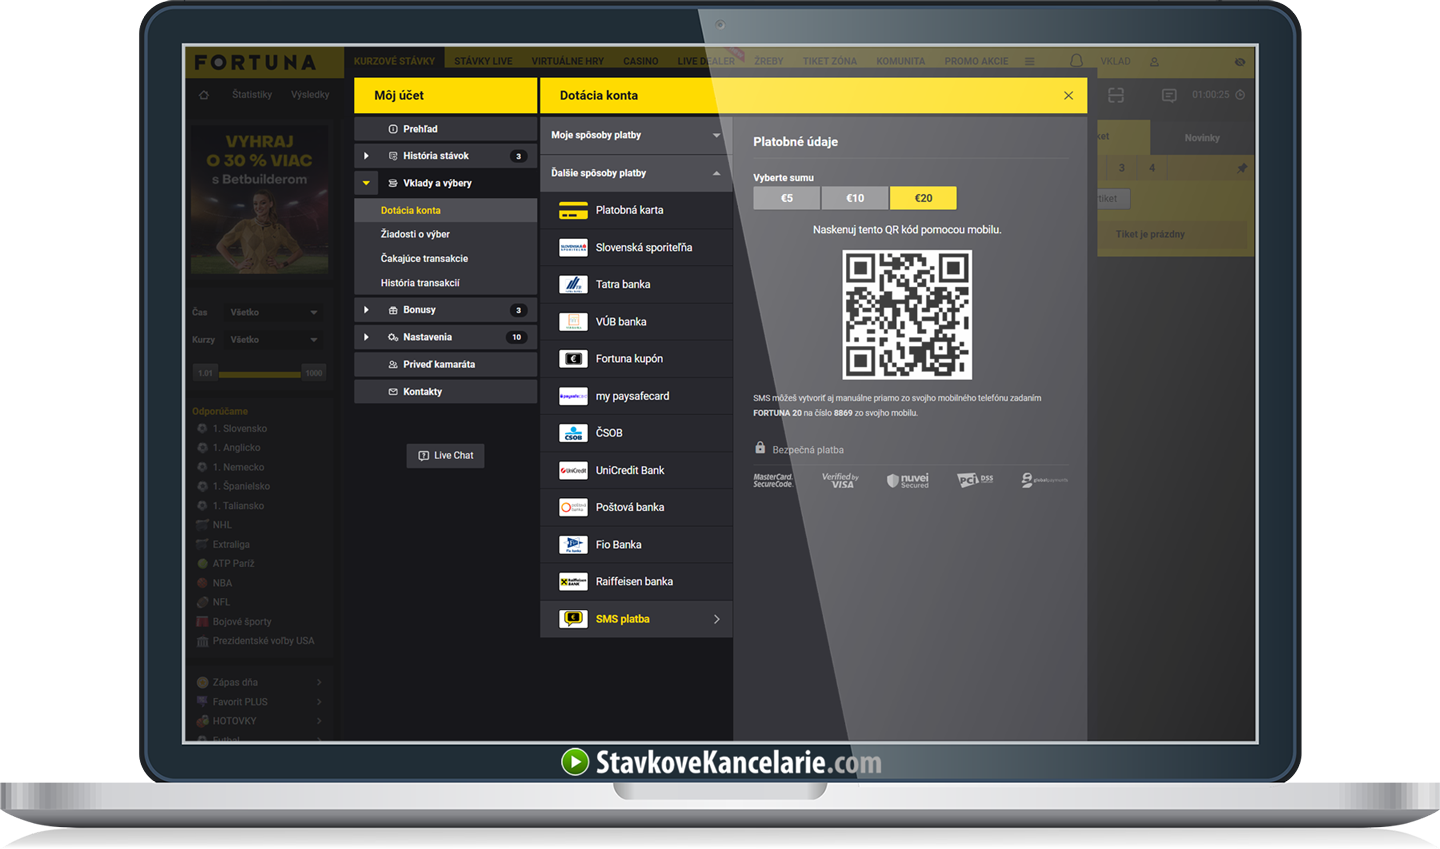Choose the Fortuna kupón euro icon
The height and width of the screenshot is (849, 1440).
pos(573,359)
